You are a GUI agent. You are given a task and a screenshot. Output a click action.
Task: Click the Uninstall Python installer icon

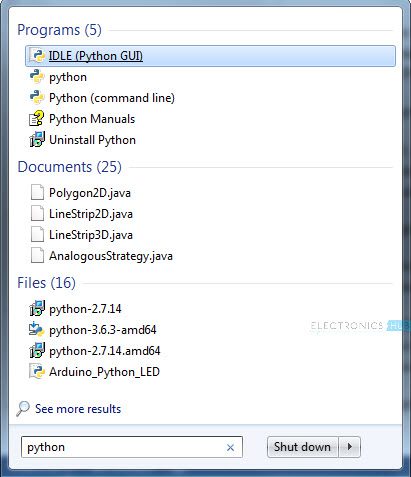point(37,140)
